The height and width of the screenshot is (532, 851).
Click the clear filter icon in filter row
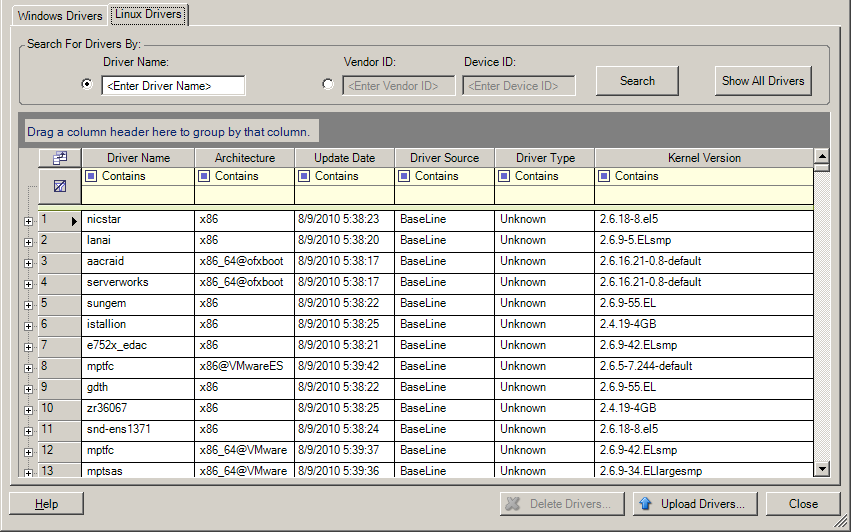click(60, 186)
